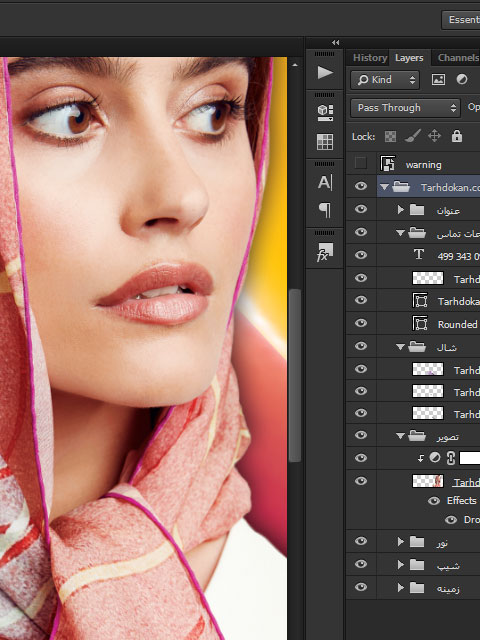This screenshot has height=640, width=480.
Task: Open the 3D panel cube icon
Action: point(325,112)
